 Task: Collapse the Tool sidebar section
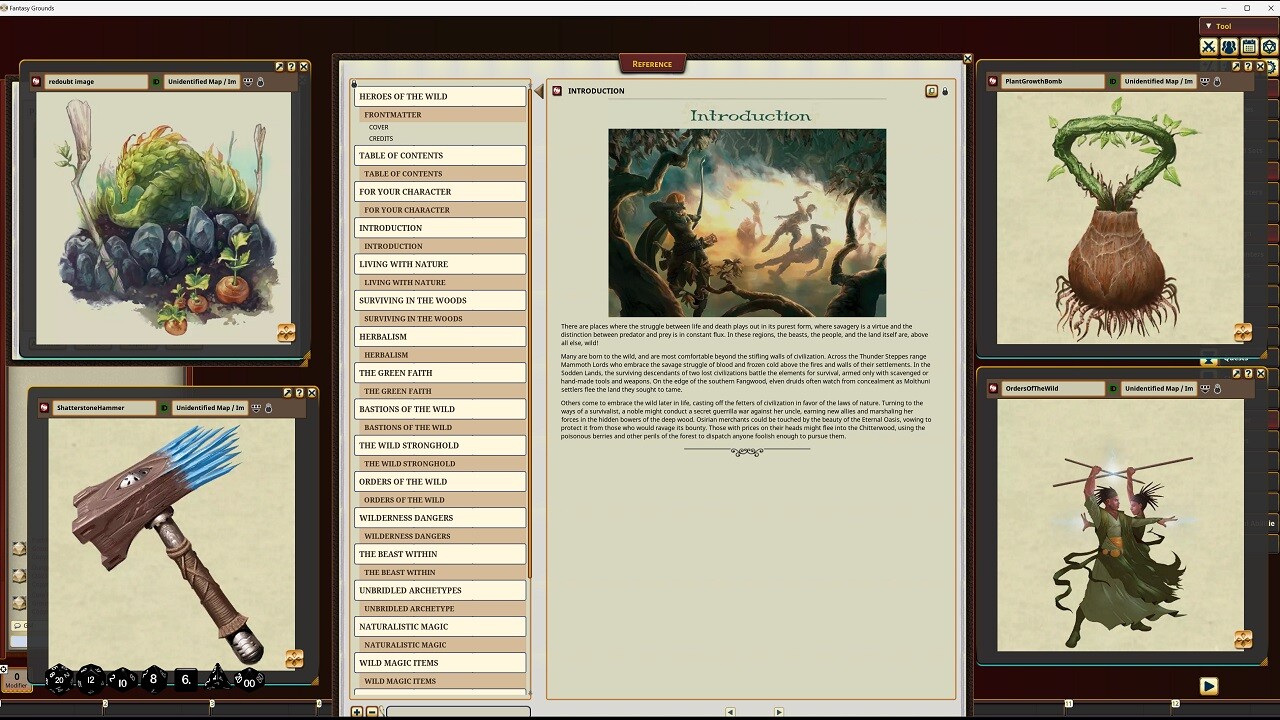1208,26
